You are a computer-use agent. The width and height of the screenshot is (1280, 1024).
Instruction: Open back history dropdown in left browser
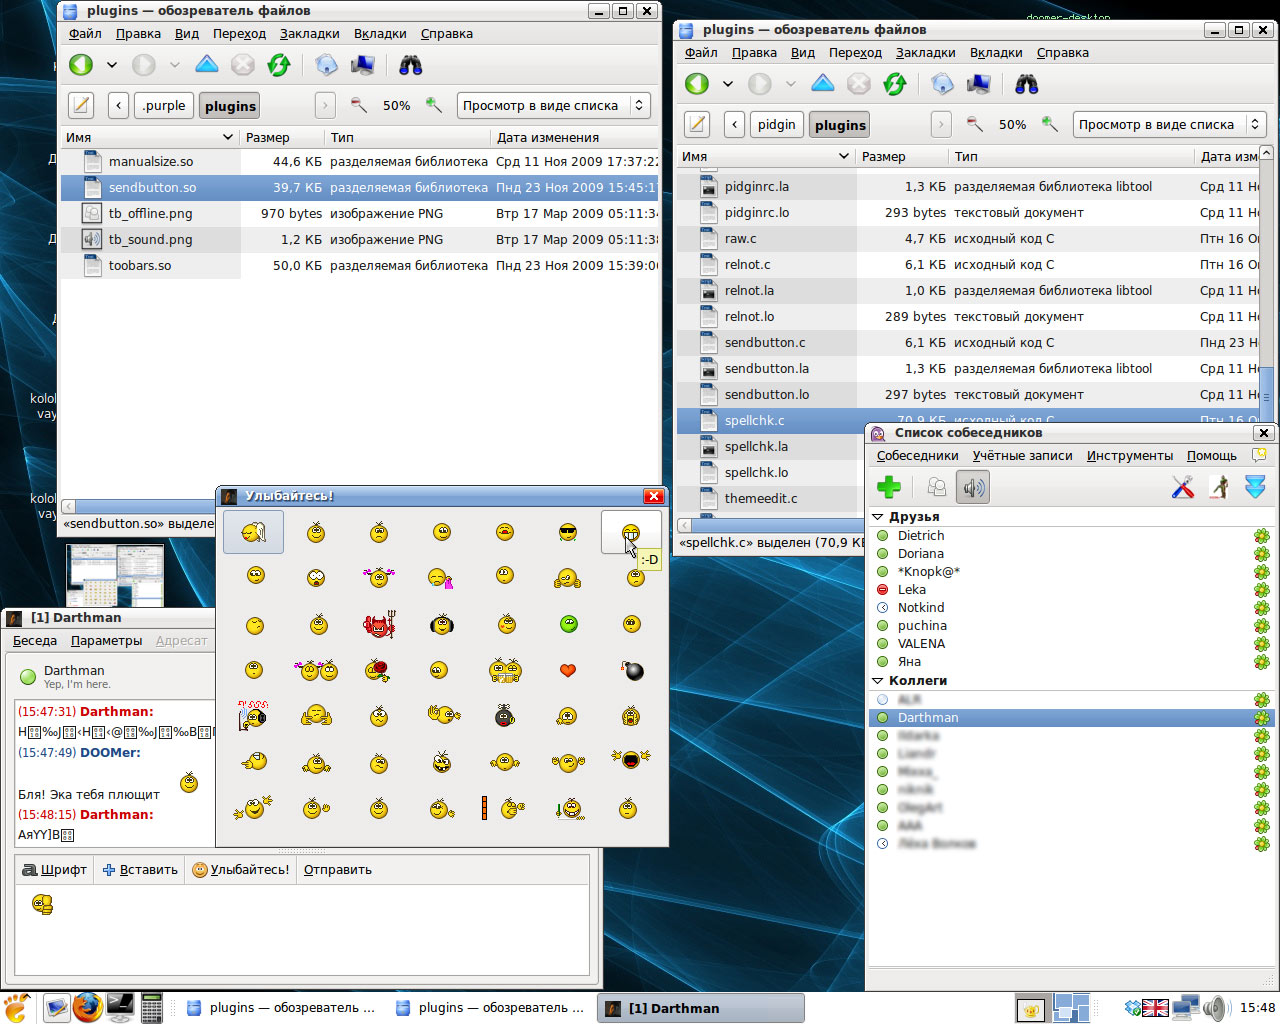(112, 65)
